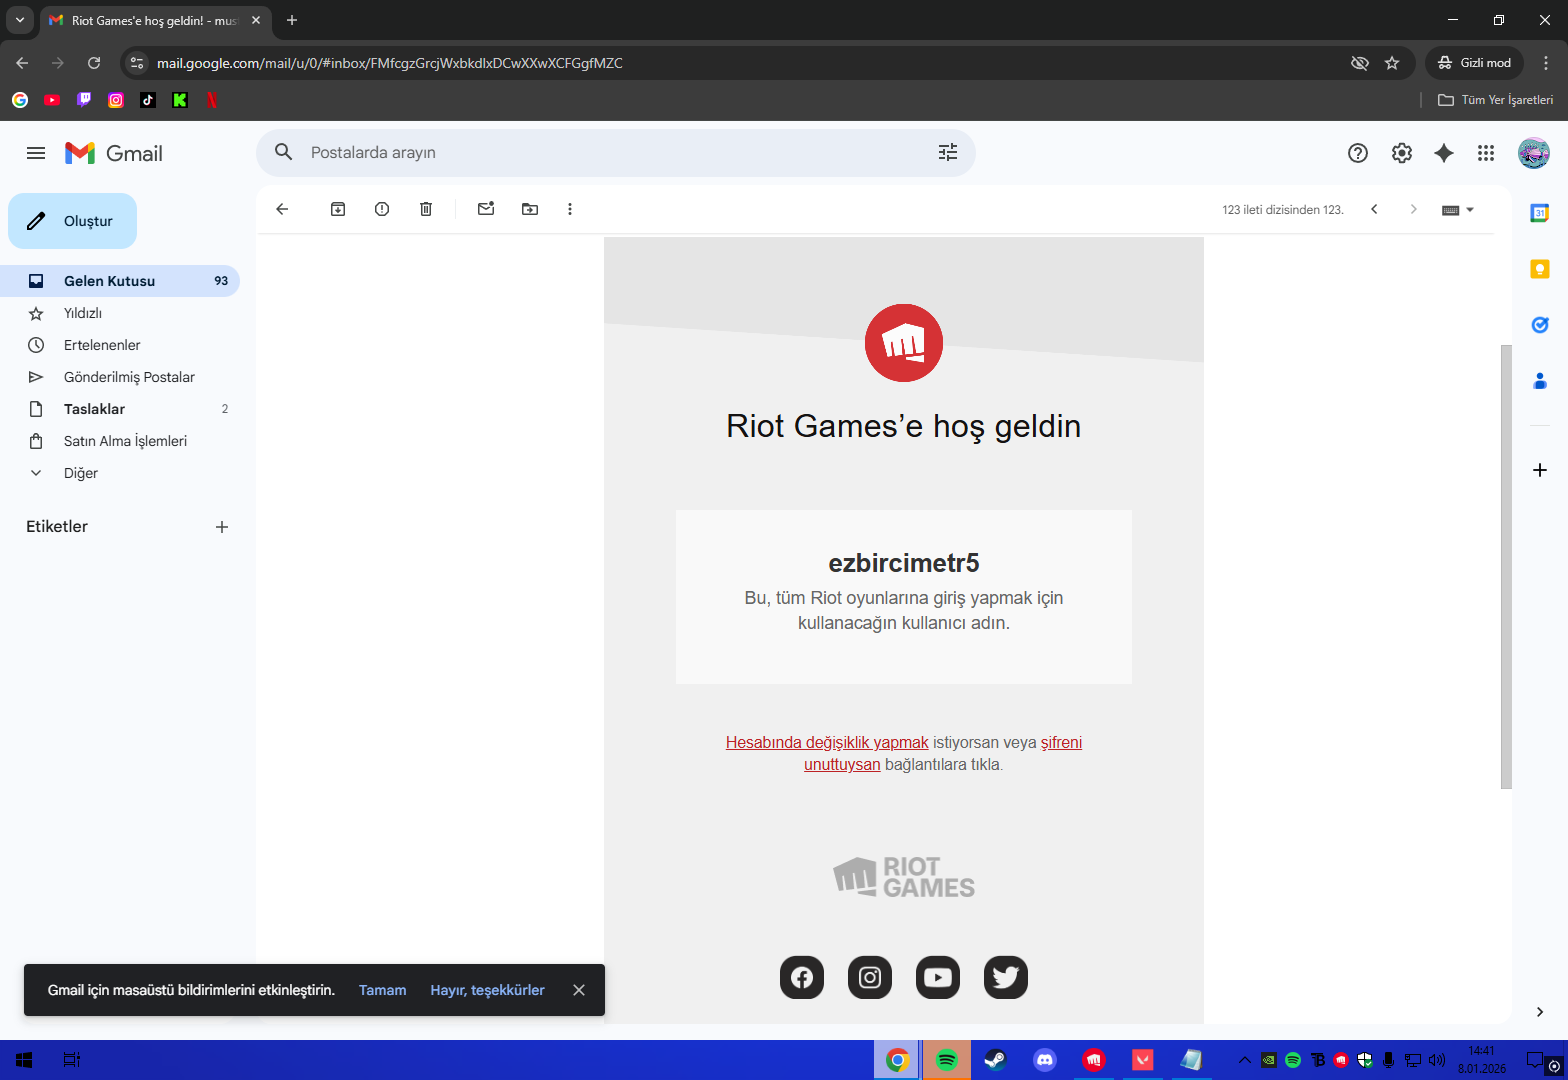Viewport: 1568px width, 1080px height.
Task: Click the Gizli mod incognito button
Action: pyautogui.click(x=1475, y=63)
